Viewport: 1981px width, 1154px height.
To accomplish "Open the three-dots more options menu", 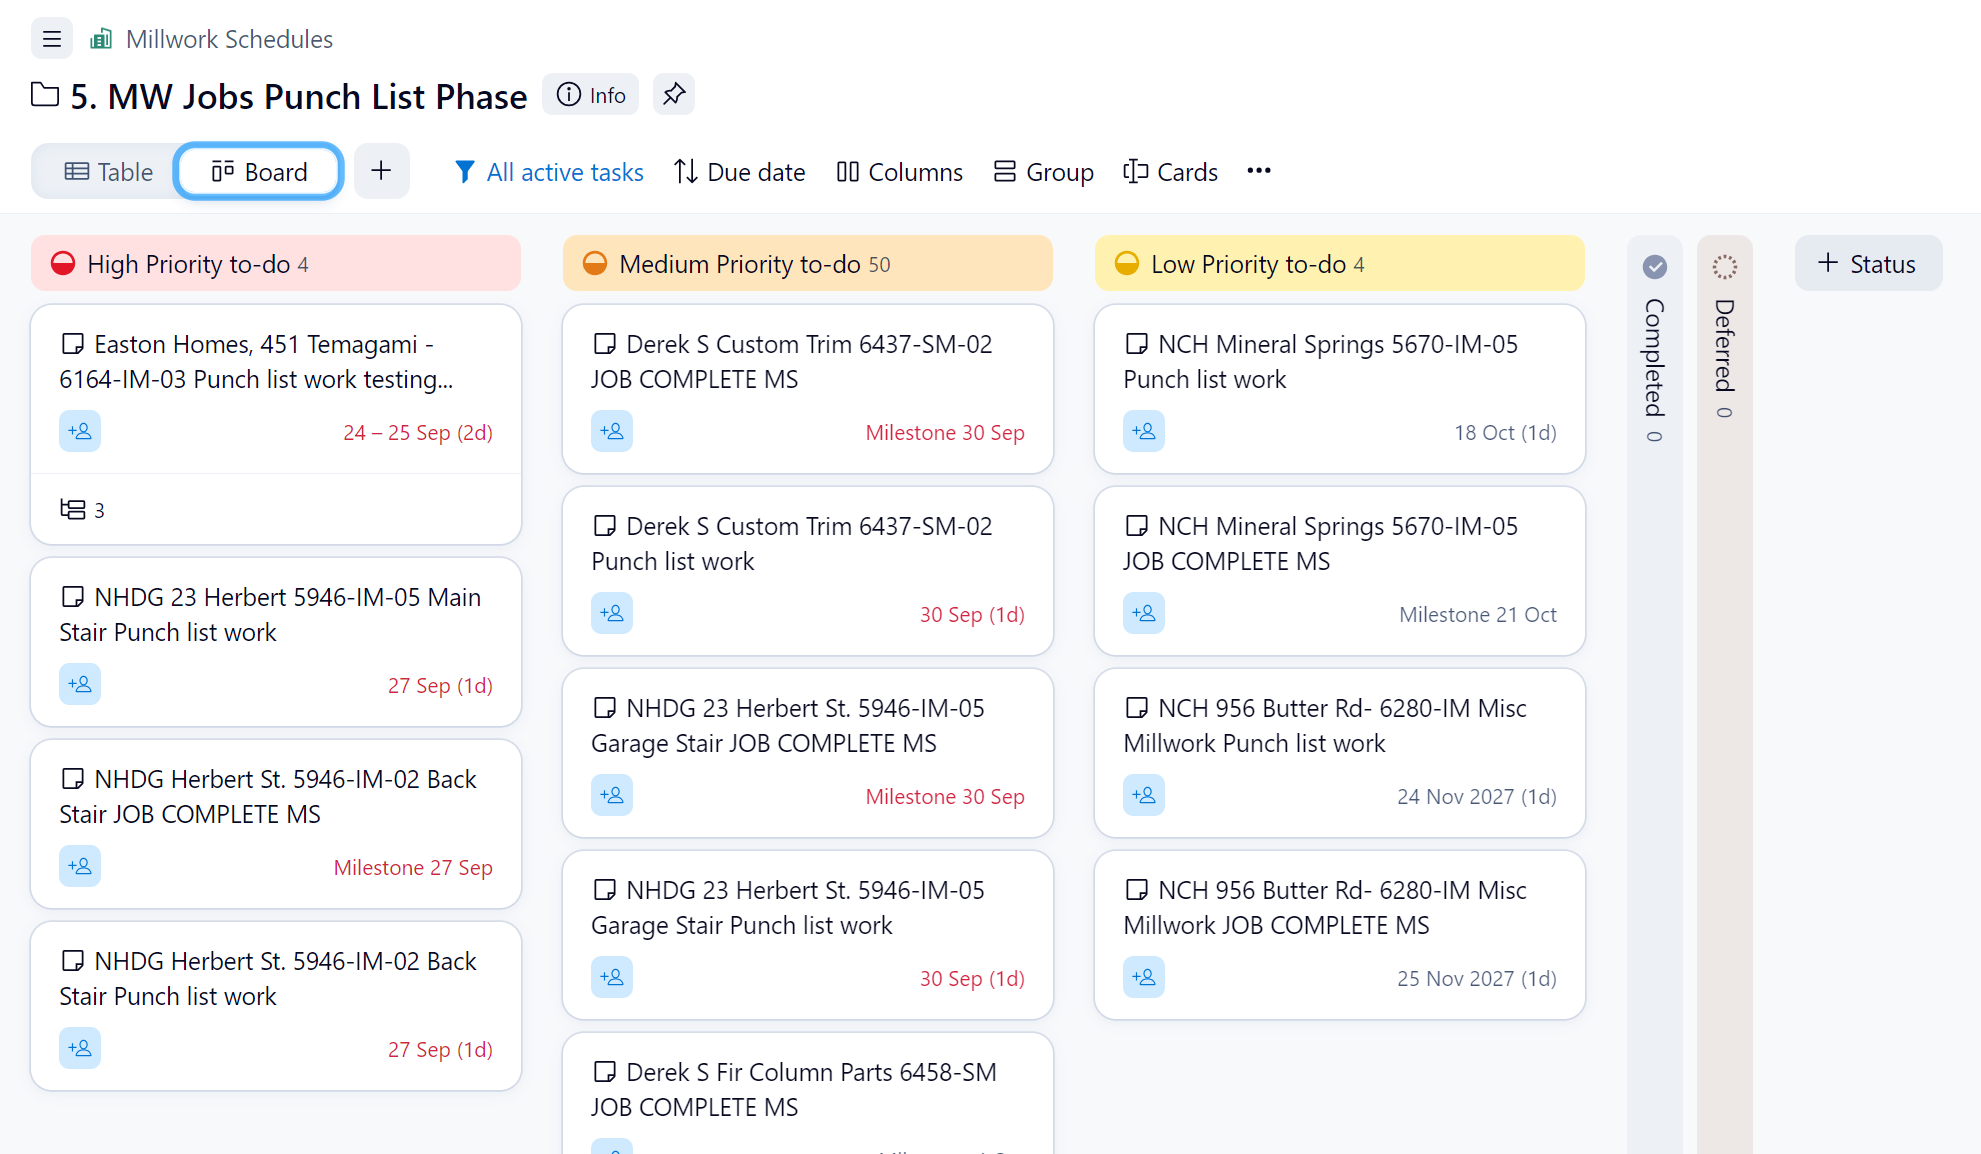I will (x=1259, y=171).
